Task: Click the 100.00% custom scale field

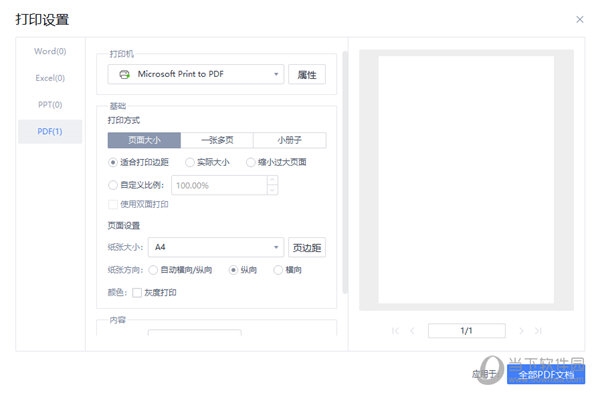Action: [220, 186]
